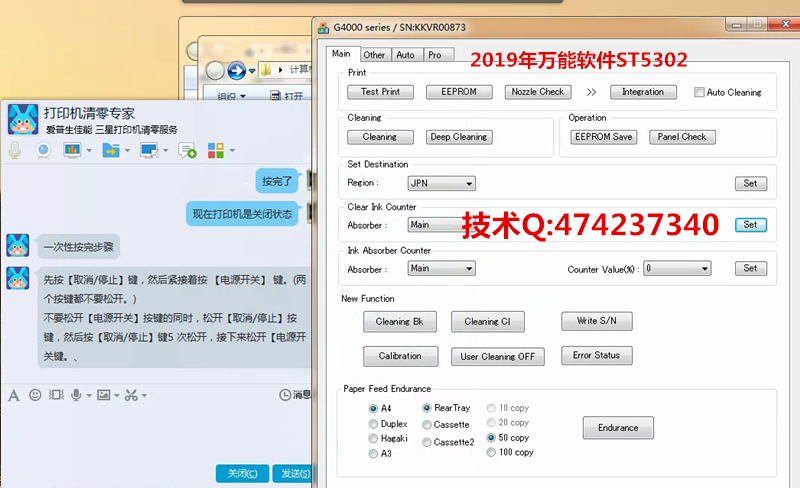Select the A4 paper radio button
This screenshot has width=800, height=488.
(373, 408)
